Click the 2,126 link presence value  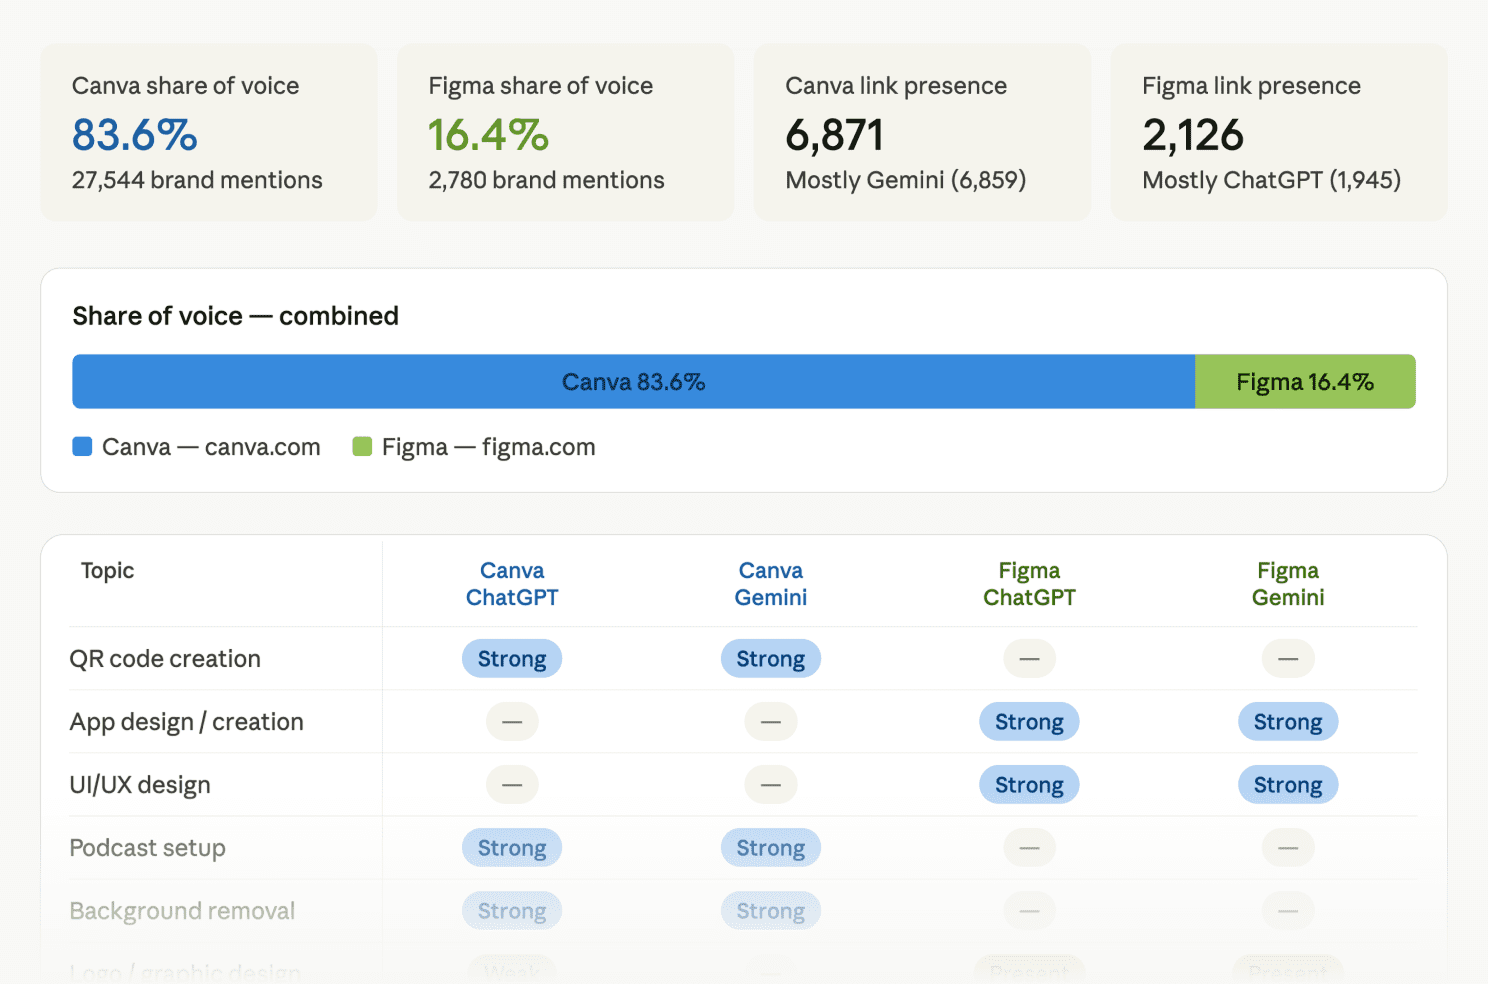click(x=1193, y=135)
